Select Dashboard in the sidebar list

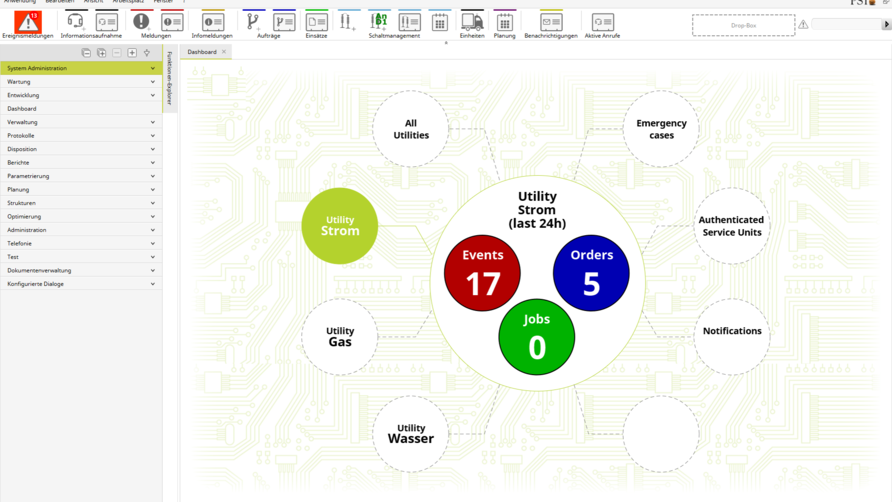coord(22,109)
